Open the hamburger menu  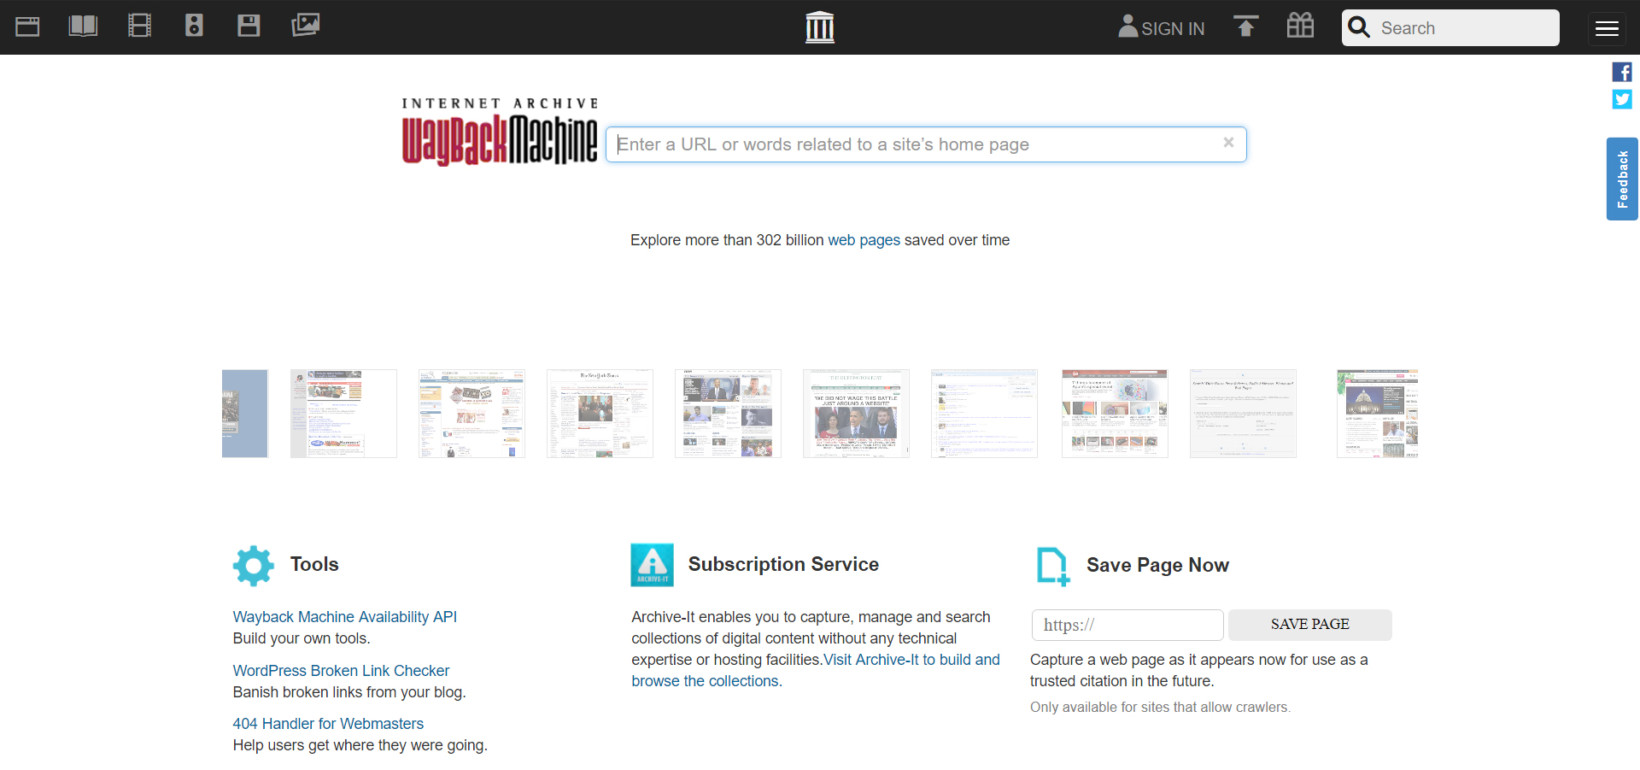[1607, 28]
